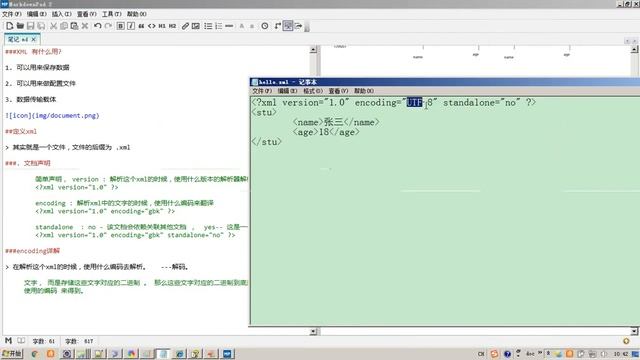Screen dimensions: 640x360
Task: Open a file via folder icon
Action: point(20,26)
